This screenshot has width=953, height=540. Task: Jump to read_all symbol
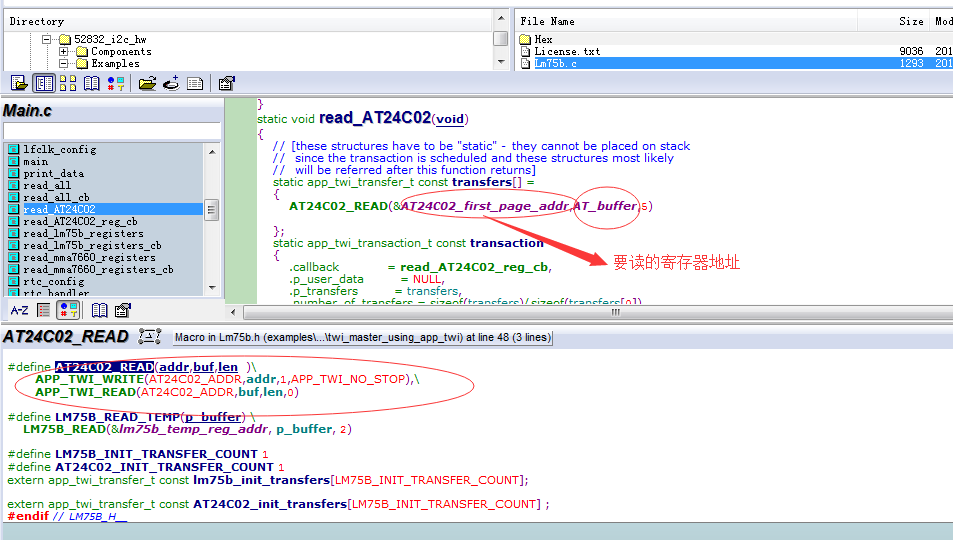(x=47, y=185)
